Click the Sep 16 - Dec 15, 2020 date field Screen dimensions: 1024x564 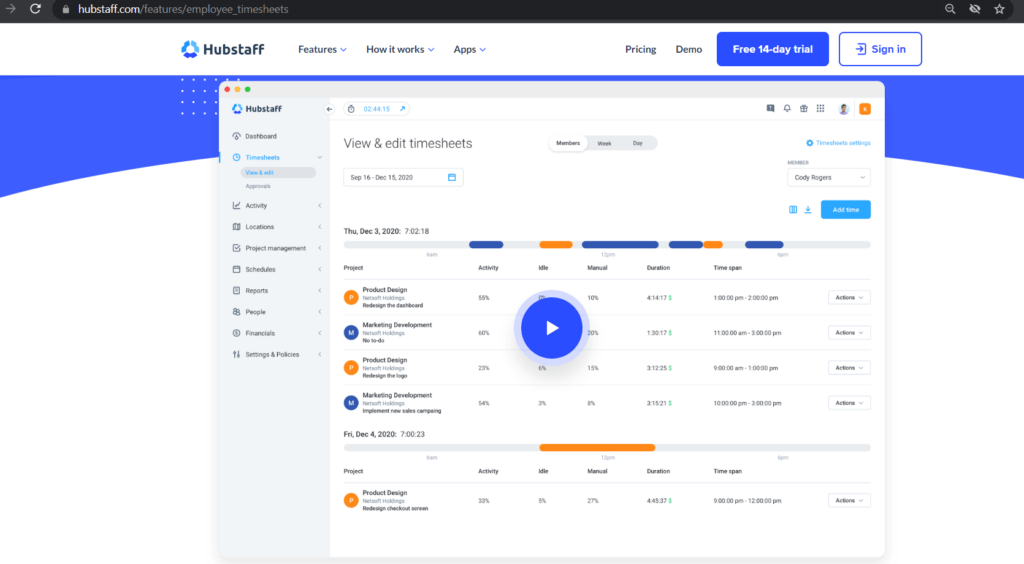(404, 178)
